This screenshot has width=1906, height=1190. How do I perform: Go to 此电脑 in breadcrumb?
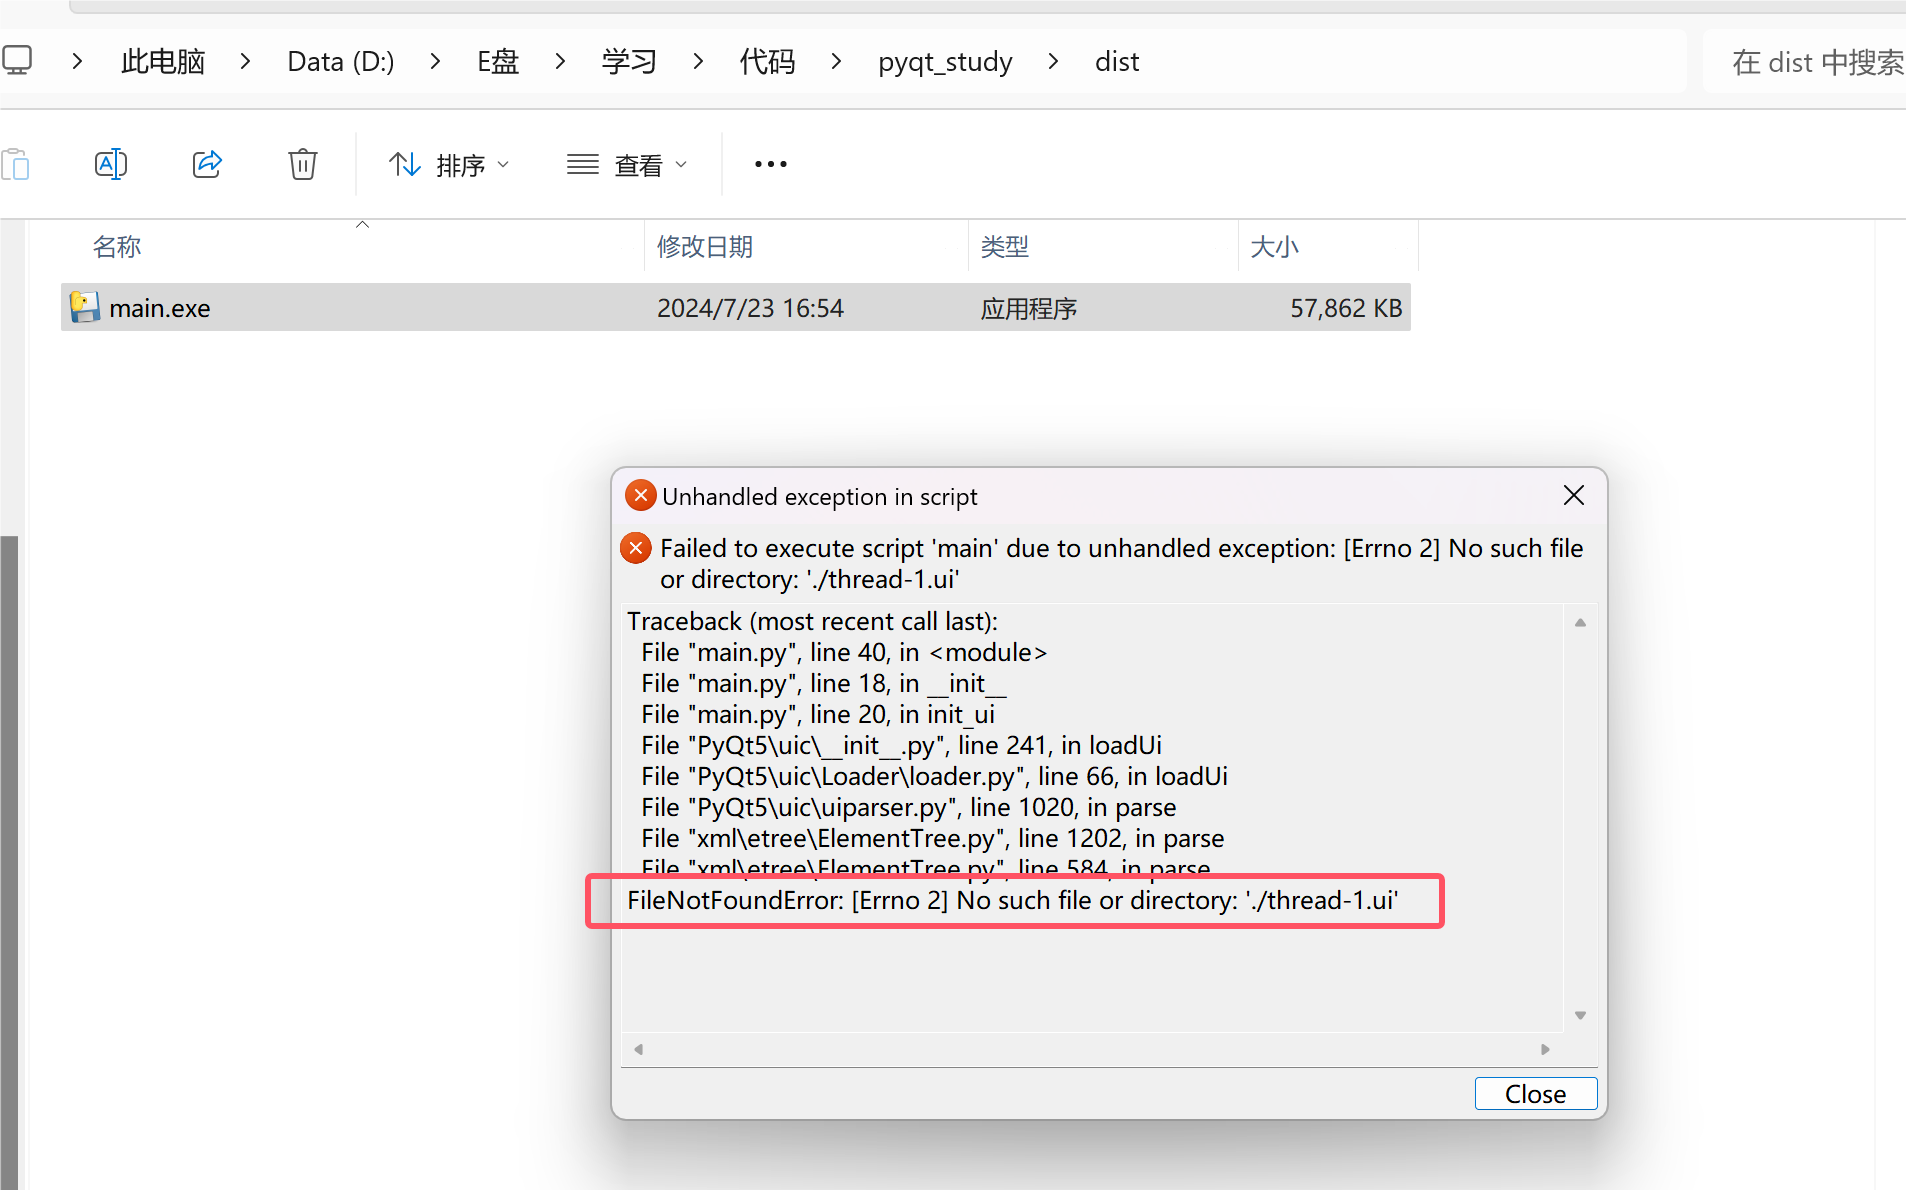click(163, 61)
